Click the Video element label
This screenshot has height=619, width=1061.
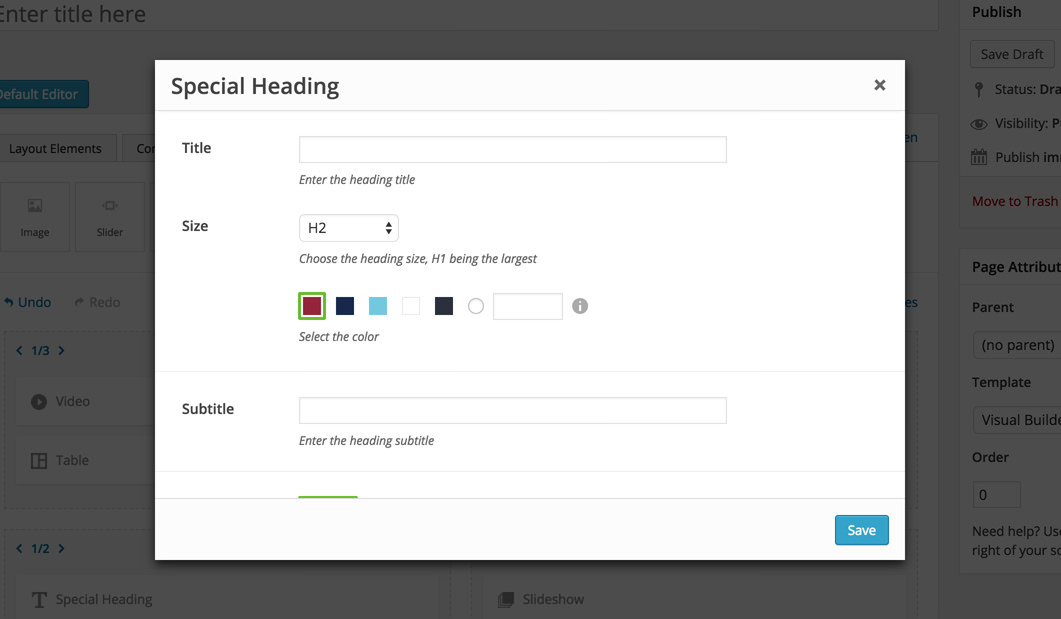(x=72, y=402)
